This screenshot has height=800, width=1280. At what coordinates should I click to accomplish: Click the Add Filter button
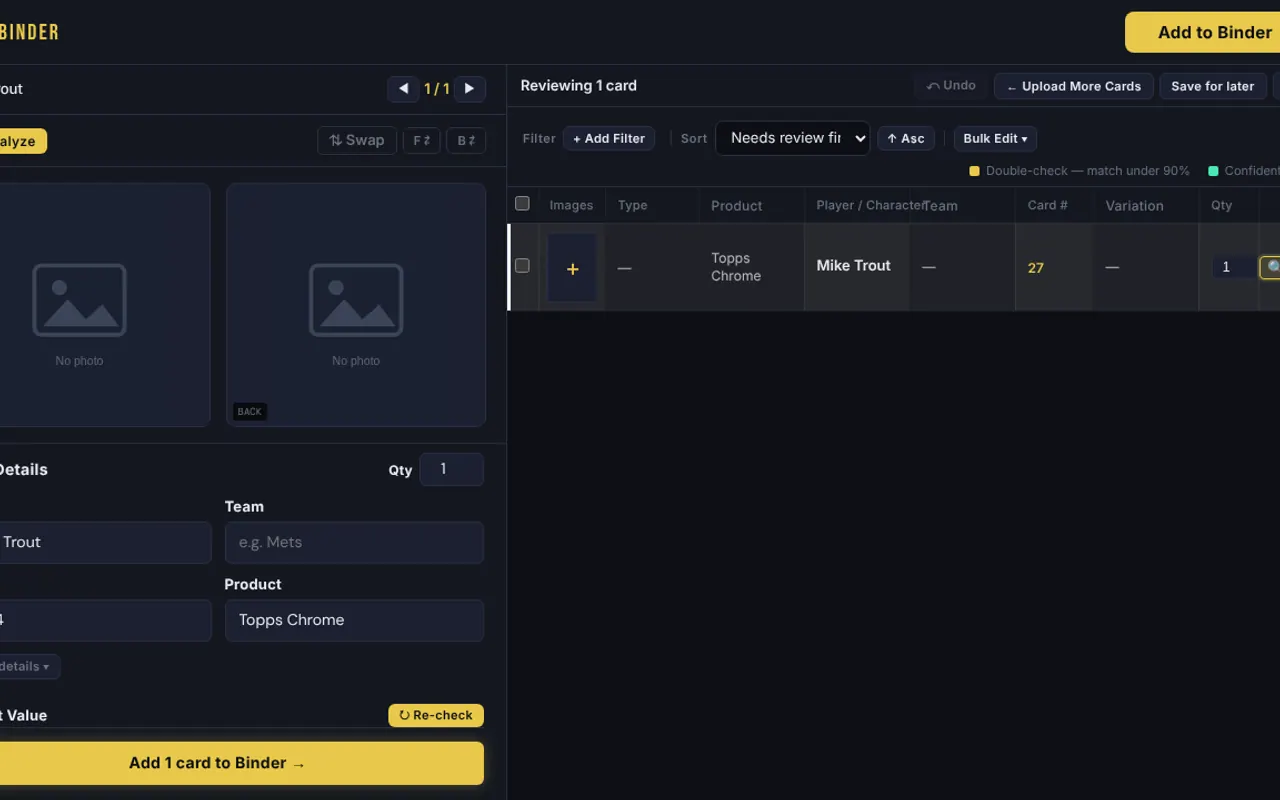(609, 139)
